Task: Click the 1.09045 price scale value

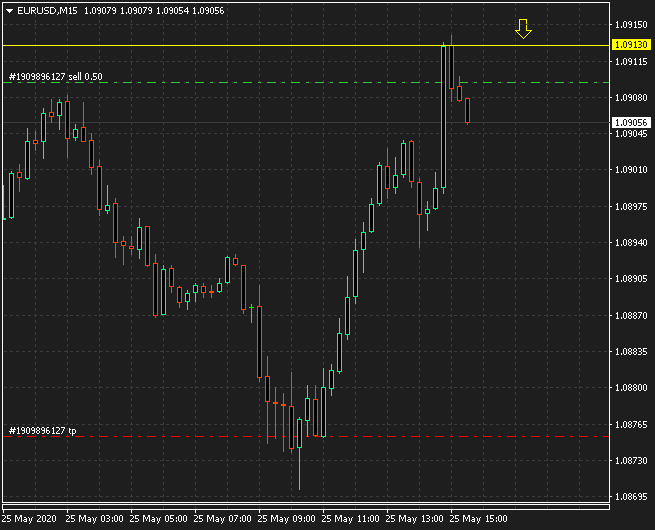Action: click(x=631, y=134)
